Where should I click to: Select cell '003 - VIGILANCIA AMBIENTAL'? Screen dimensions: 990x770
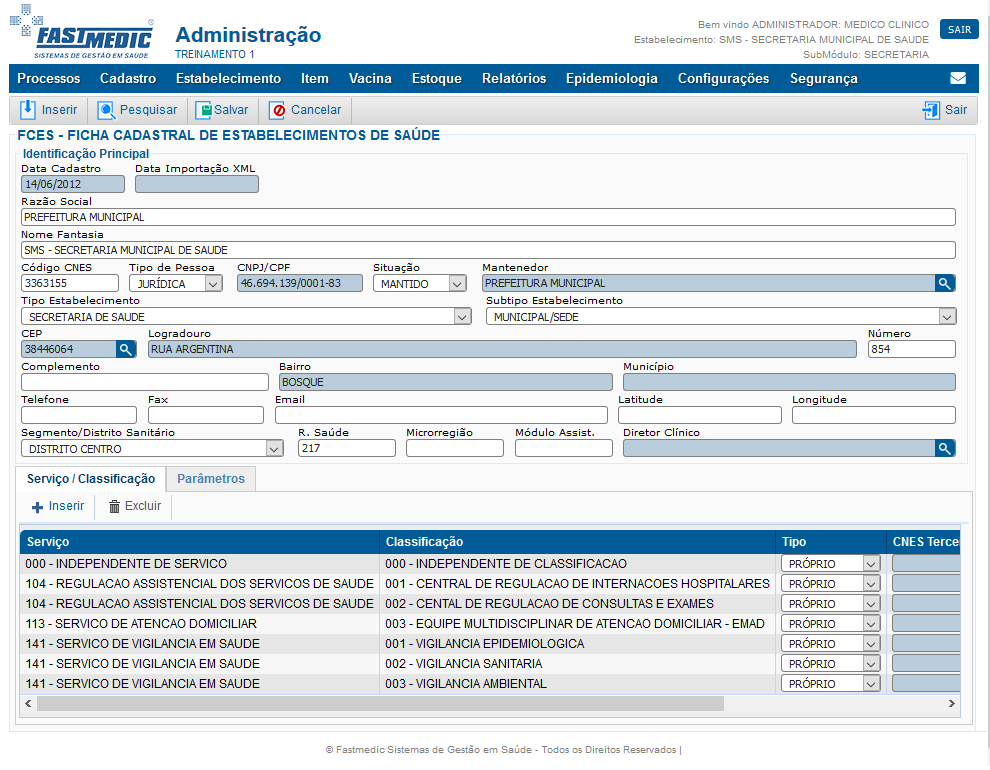click(x=577, y=684)
